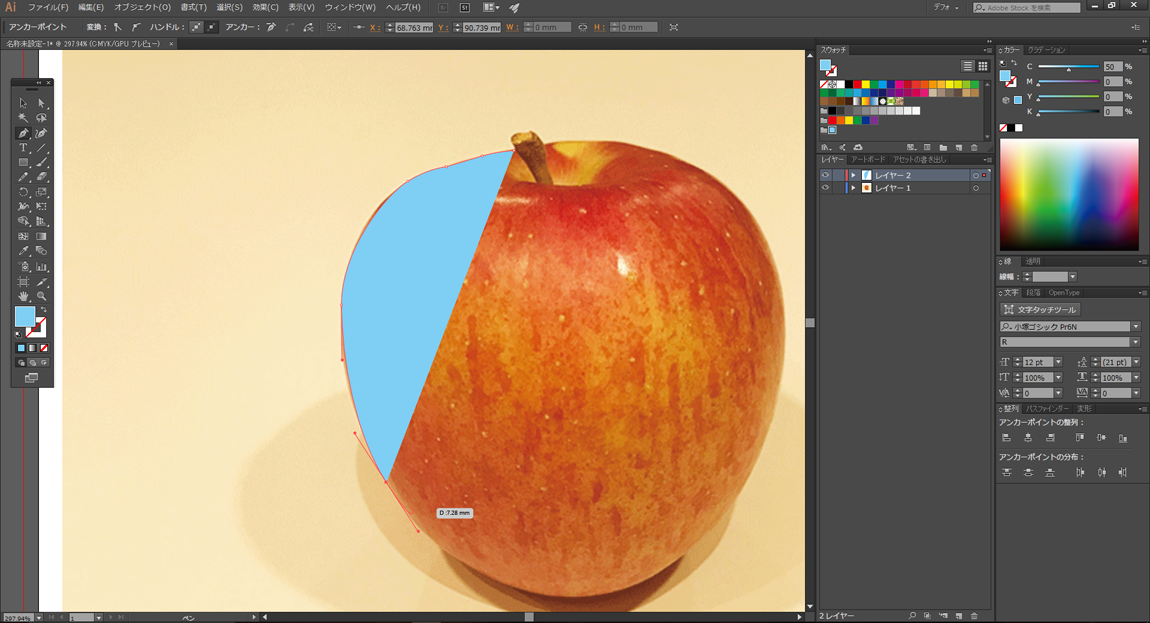1150x623 pixels.
Task: Switch to the グラデーション tab
Action: [x=1047, y=49]
